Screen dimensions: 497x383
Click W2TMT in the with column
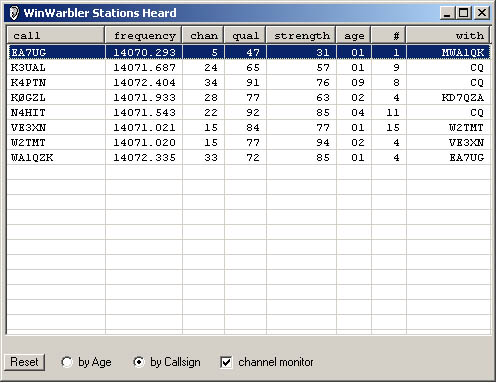(466, 128)
